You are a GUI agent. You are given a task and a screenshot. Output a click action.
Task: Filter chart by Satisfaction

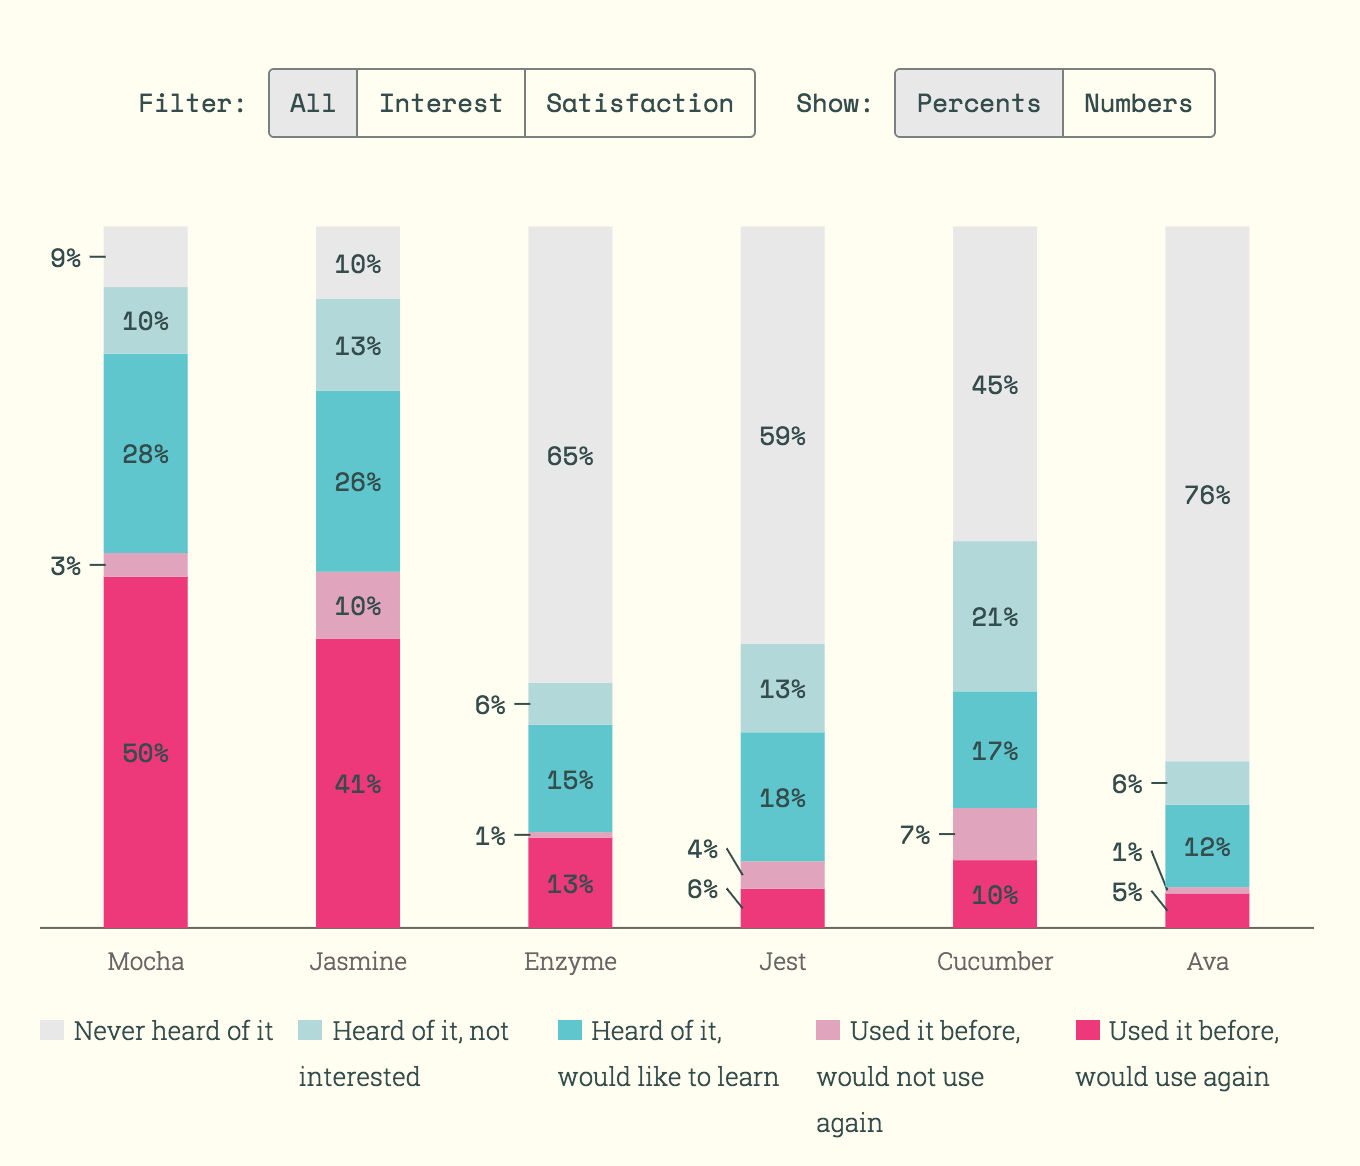640,103
